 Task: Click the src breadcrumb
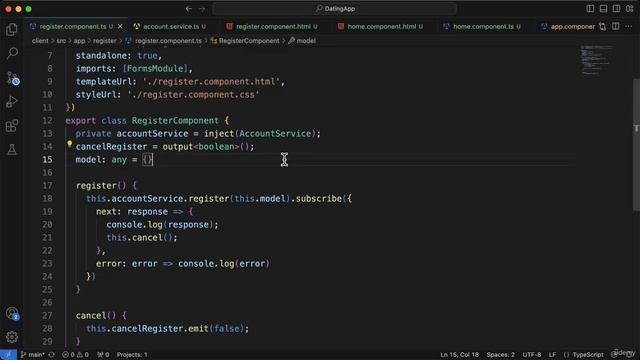[x=61, y=41]
